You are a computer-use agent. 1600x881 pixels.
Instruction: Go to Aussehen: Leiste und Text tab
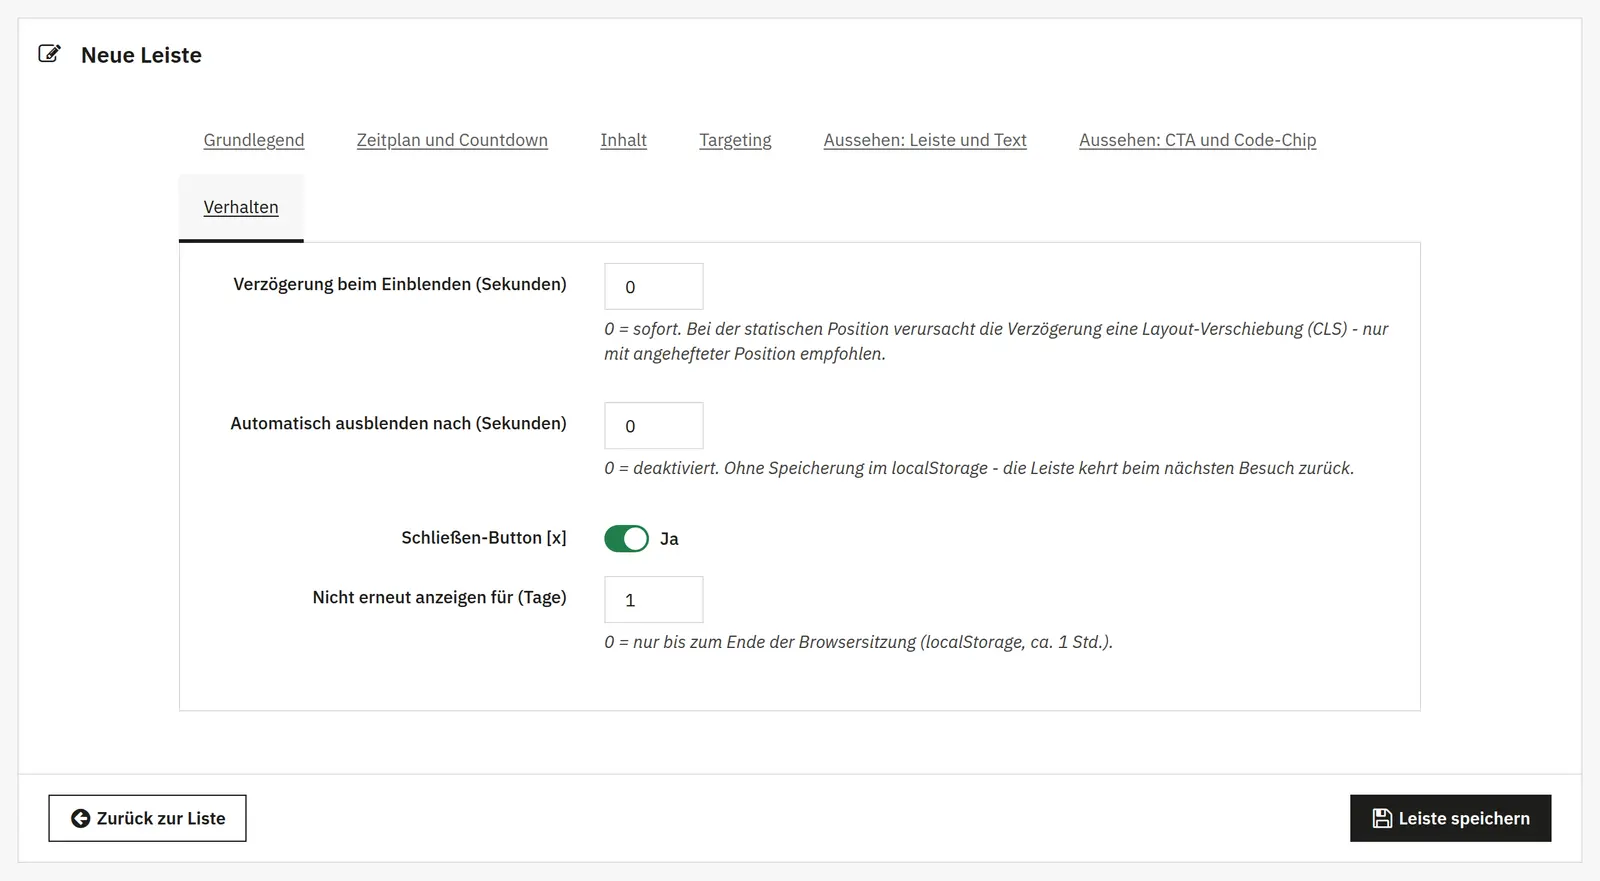925,140
